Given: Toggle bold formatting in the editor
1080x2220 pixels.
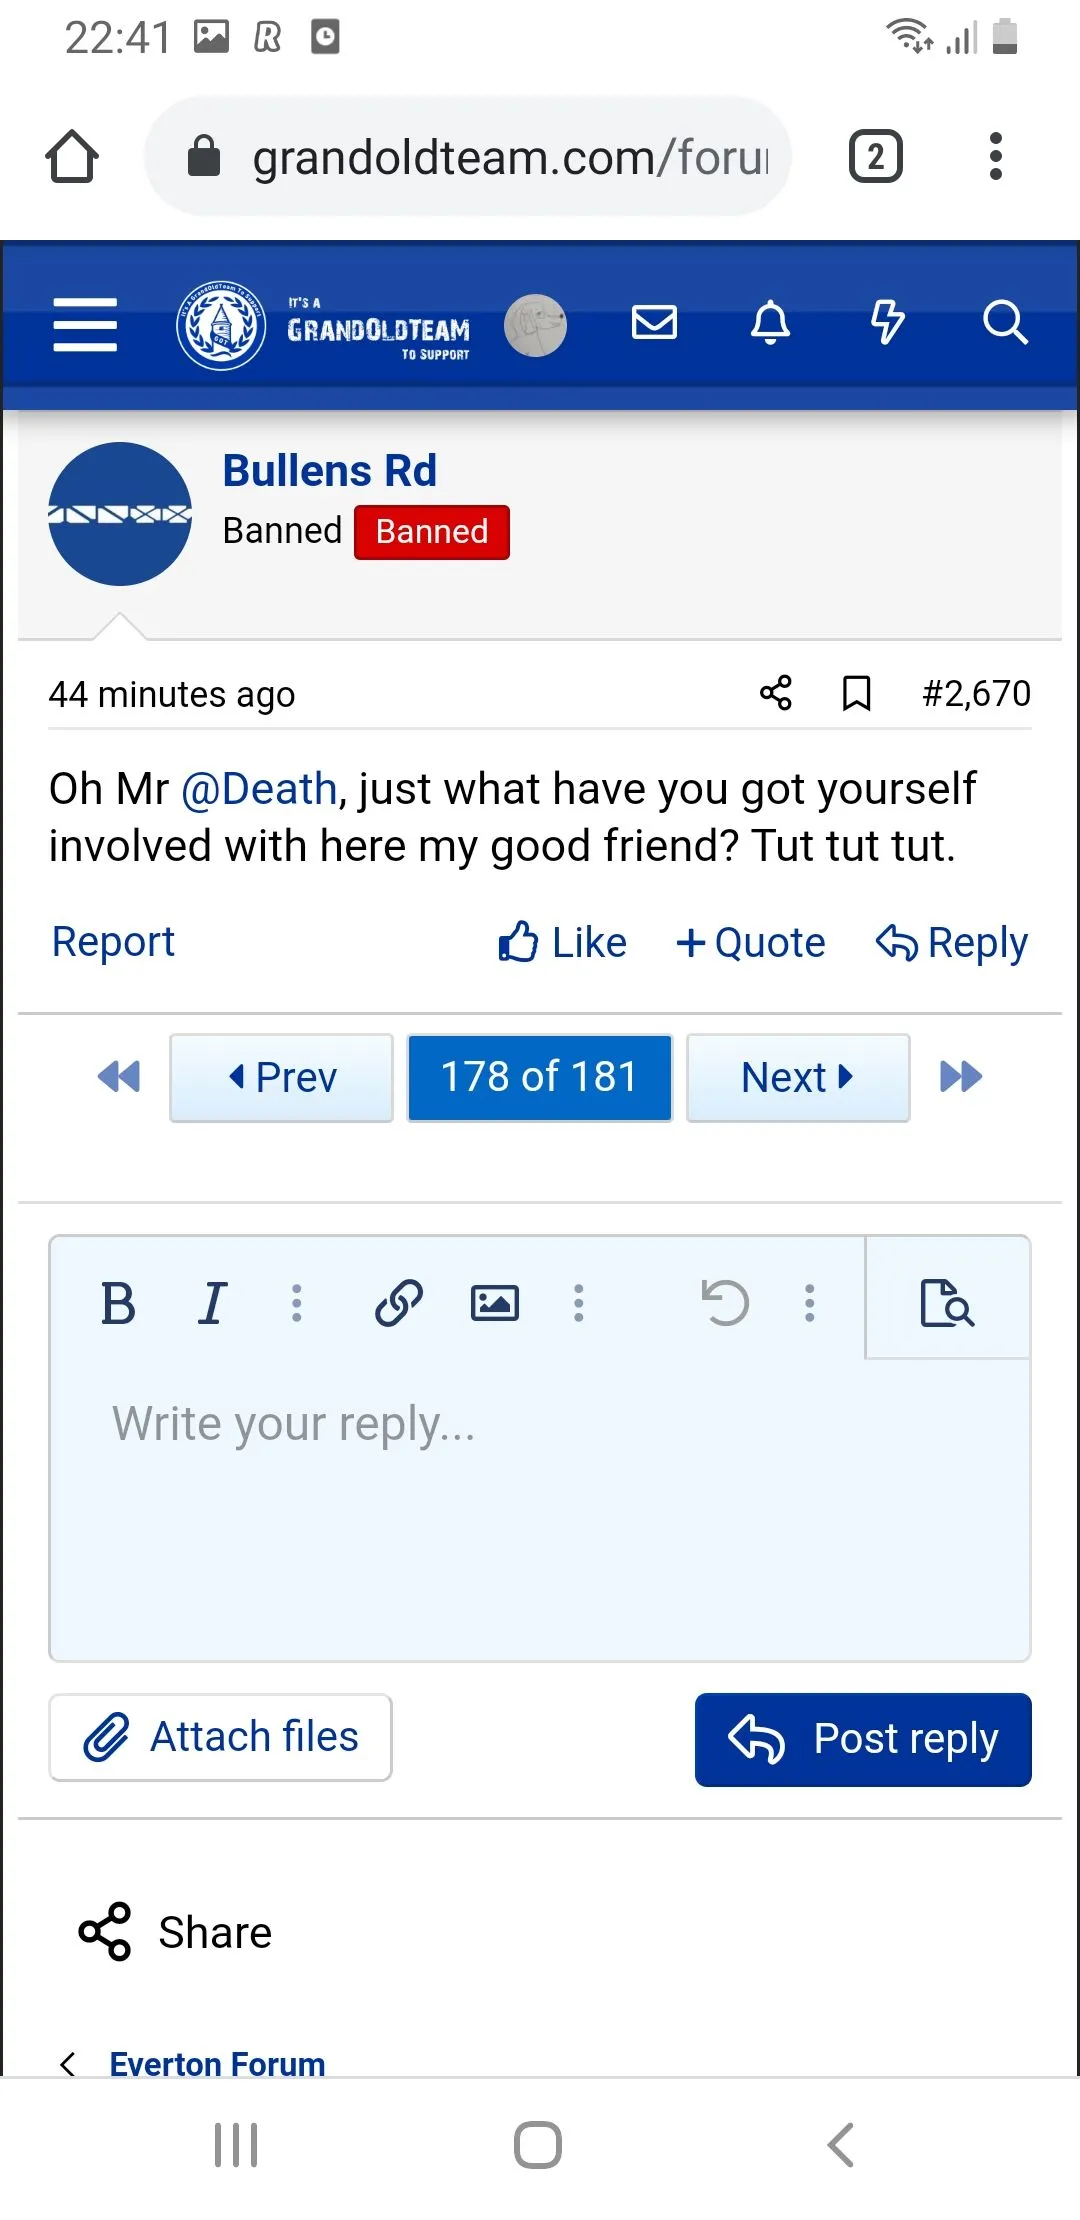Looking at the screenshot, I should pos(118,1303).
